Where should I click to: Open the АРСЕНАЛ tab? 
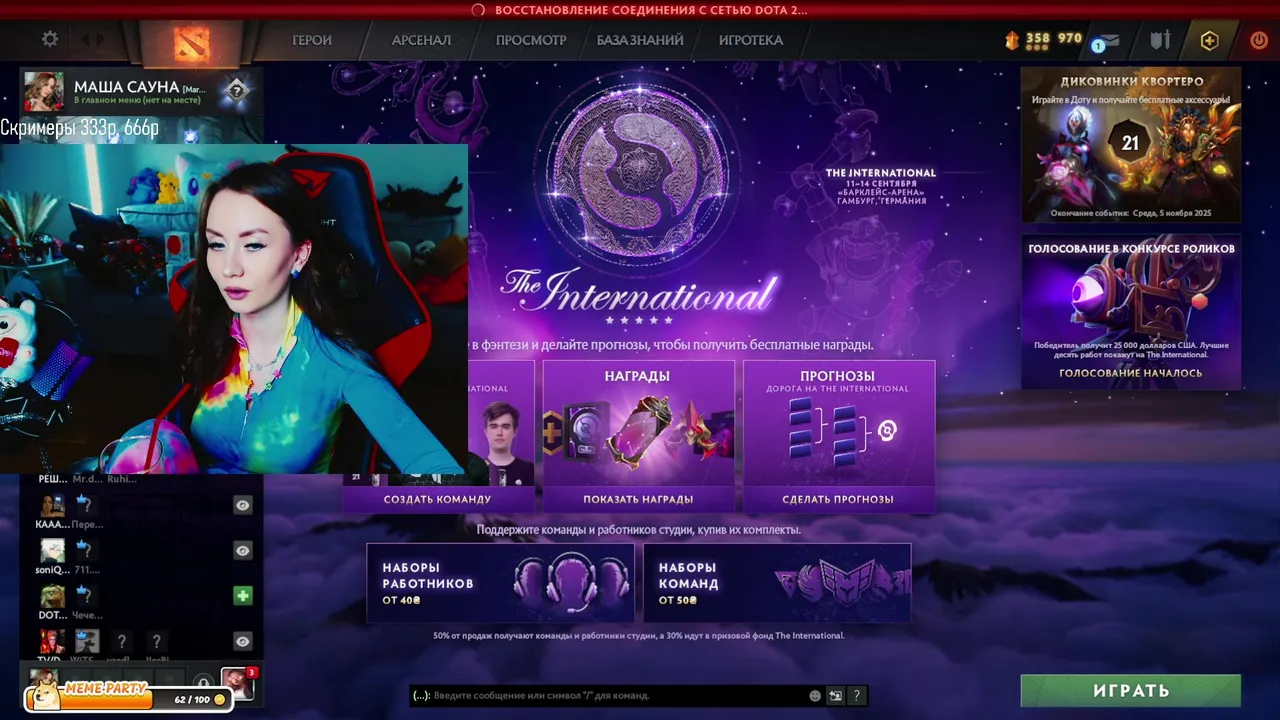point(421,40)
